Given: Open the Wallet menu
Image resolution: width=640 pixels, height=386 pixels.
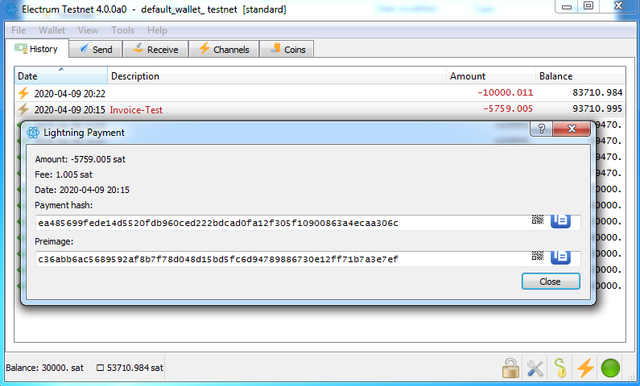Looking at the screenshot, I should click(52, 30).
